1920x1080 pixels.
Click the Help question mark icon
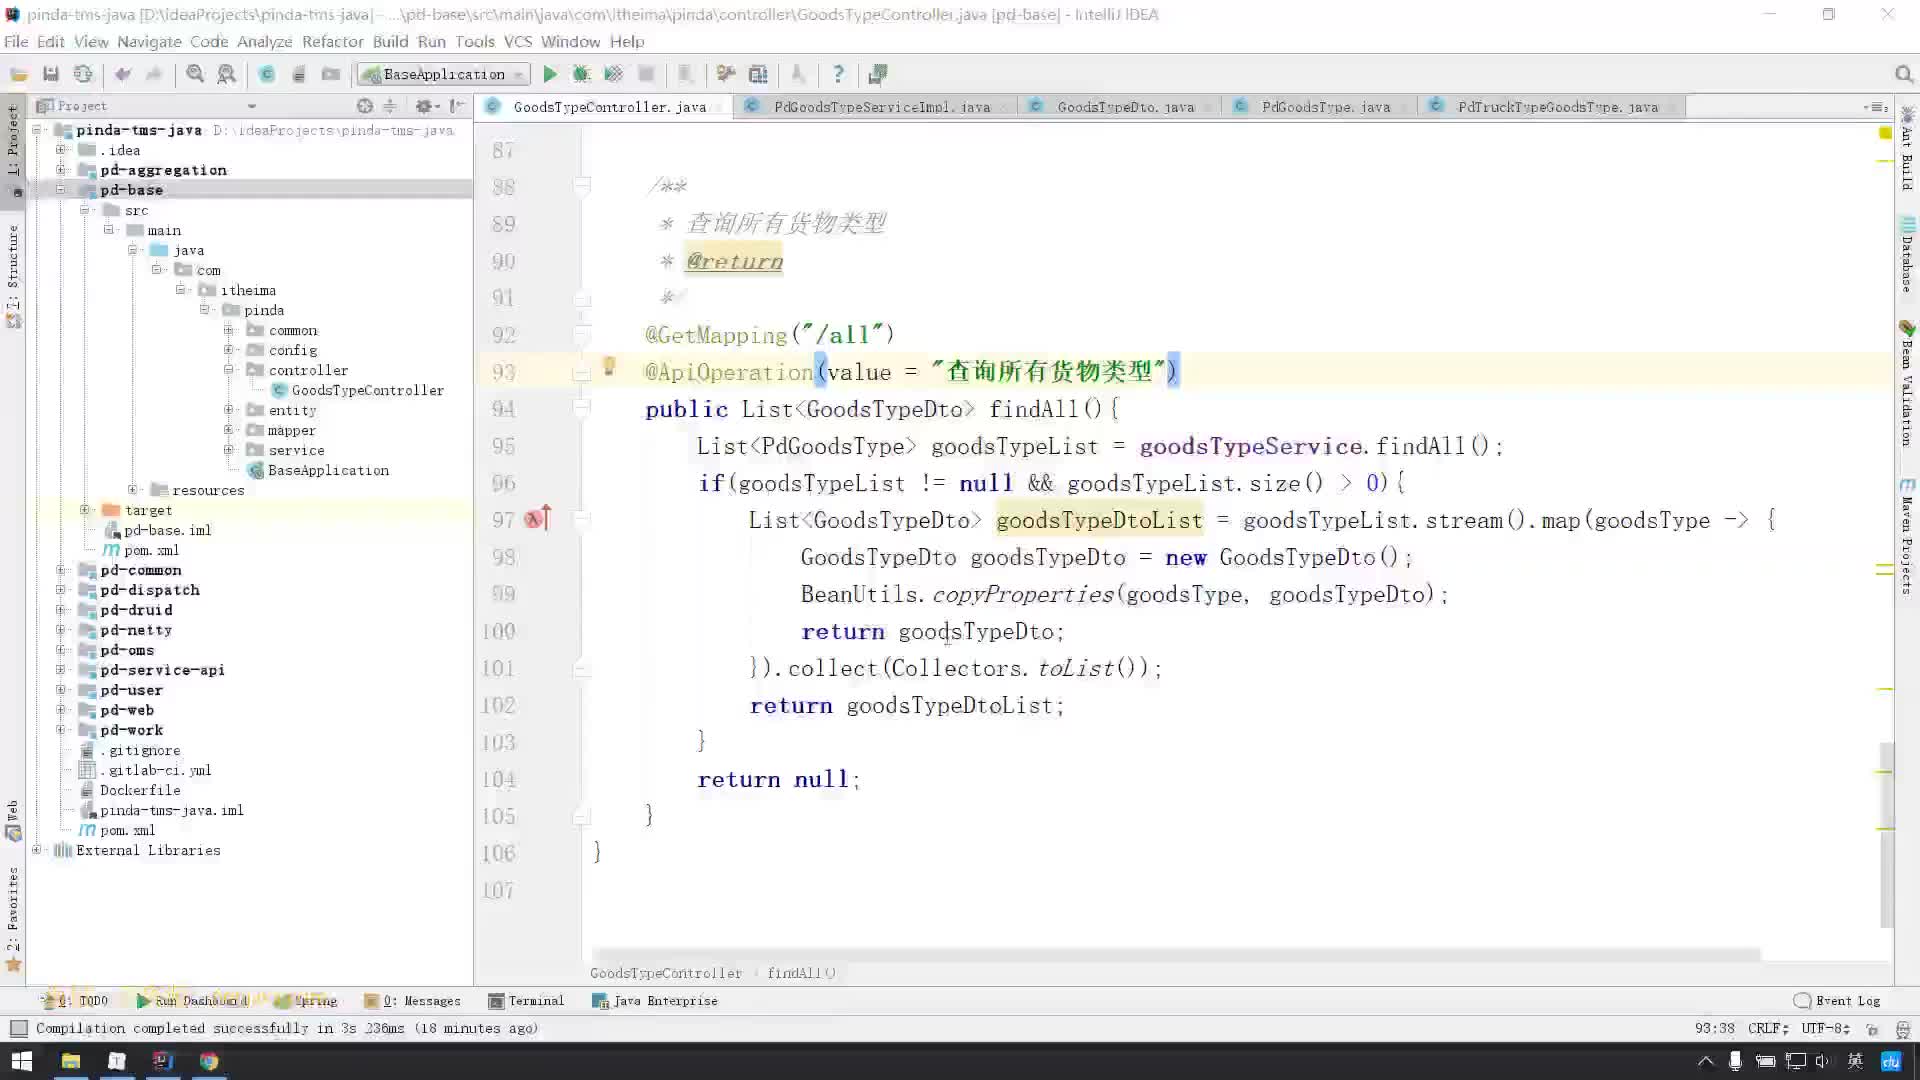(x=838, y=74)
